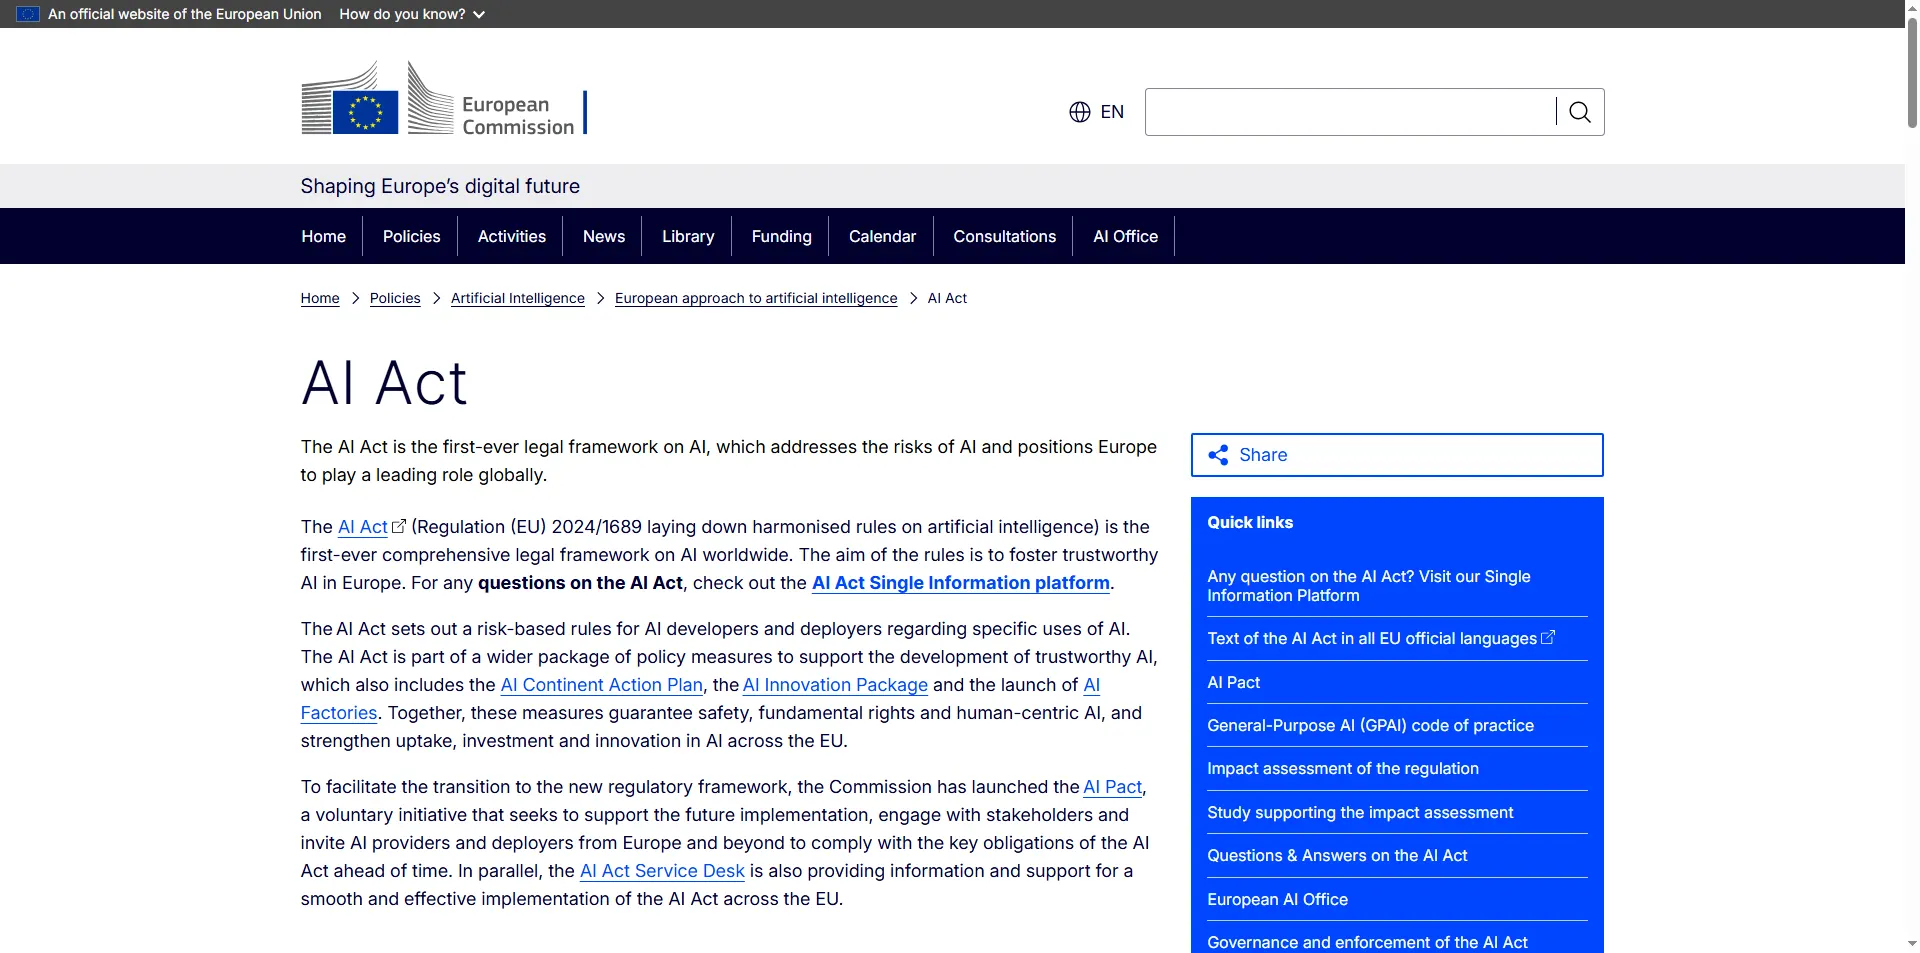Click the scrollbar down arrow

[1912, 943]
